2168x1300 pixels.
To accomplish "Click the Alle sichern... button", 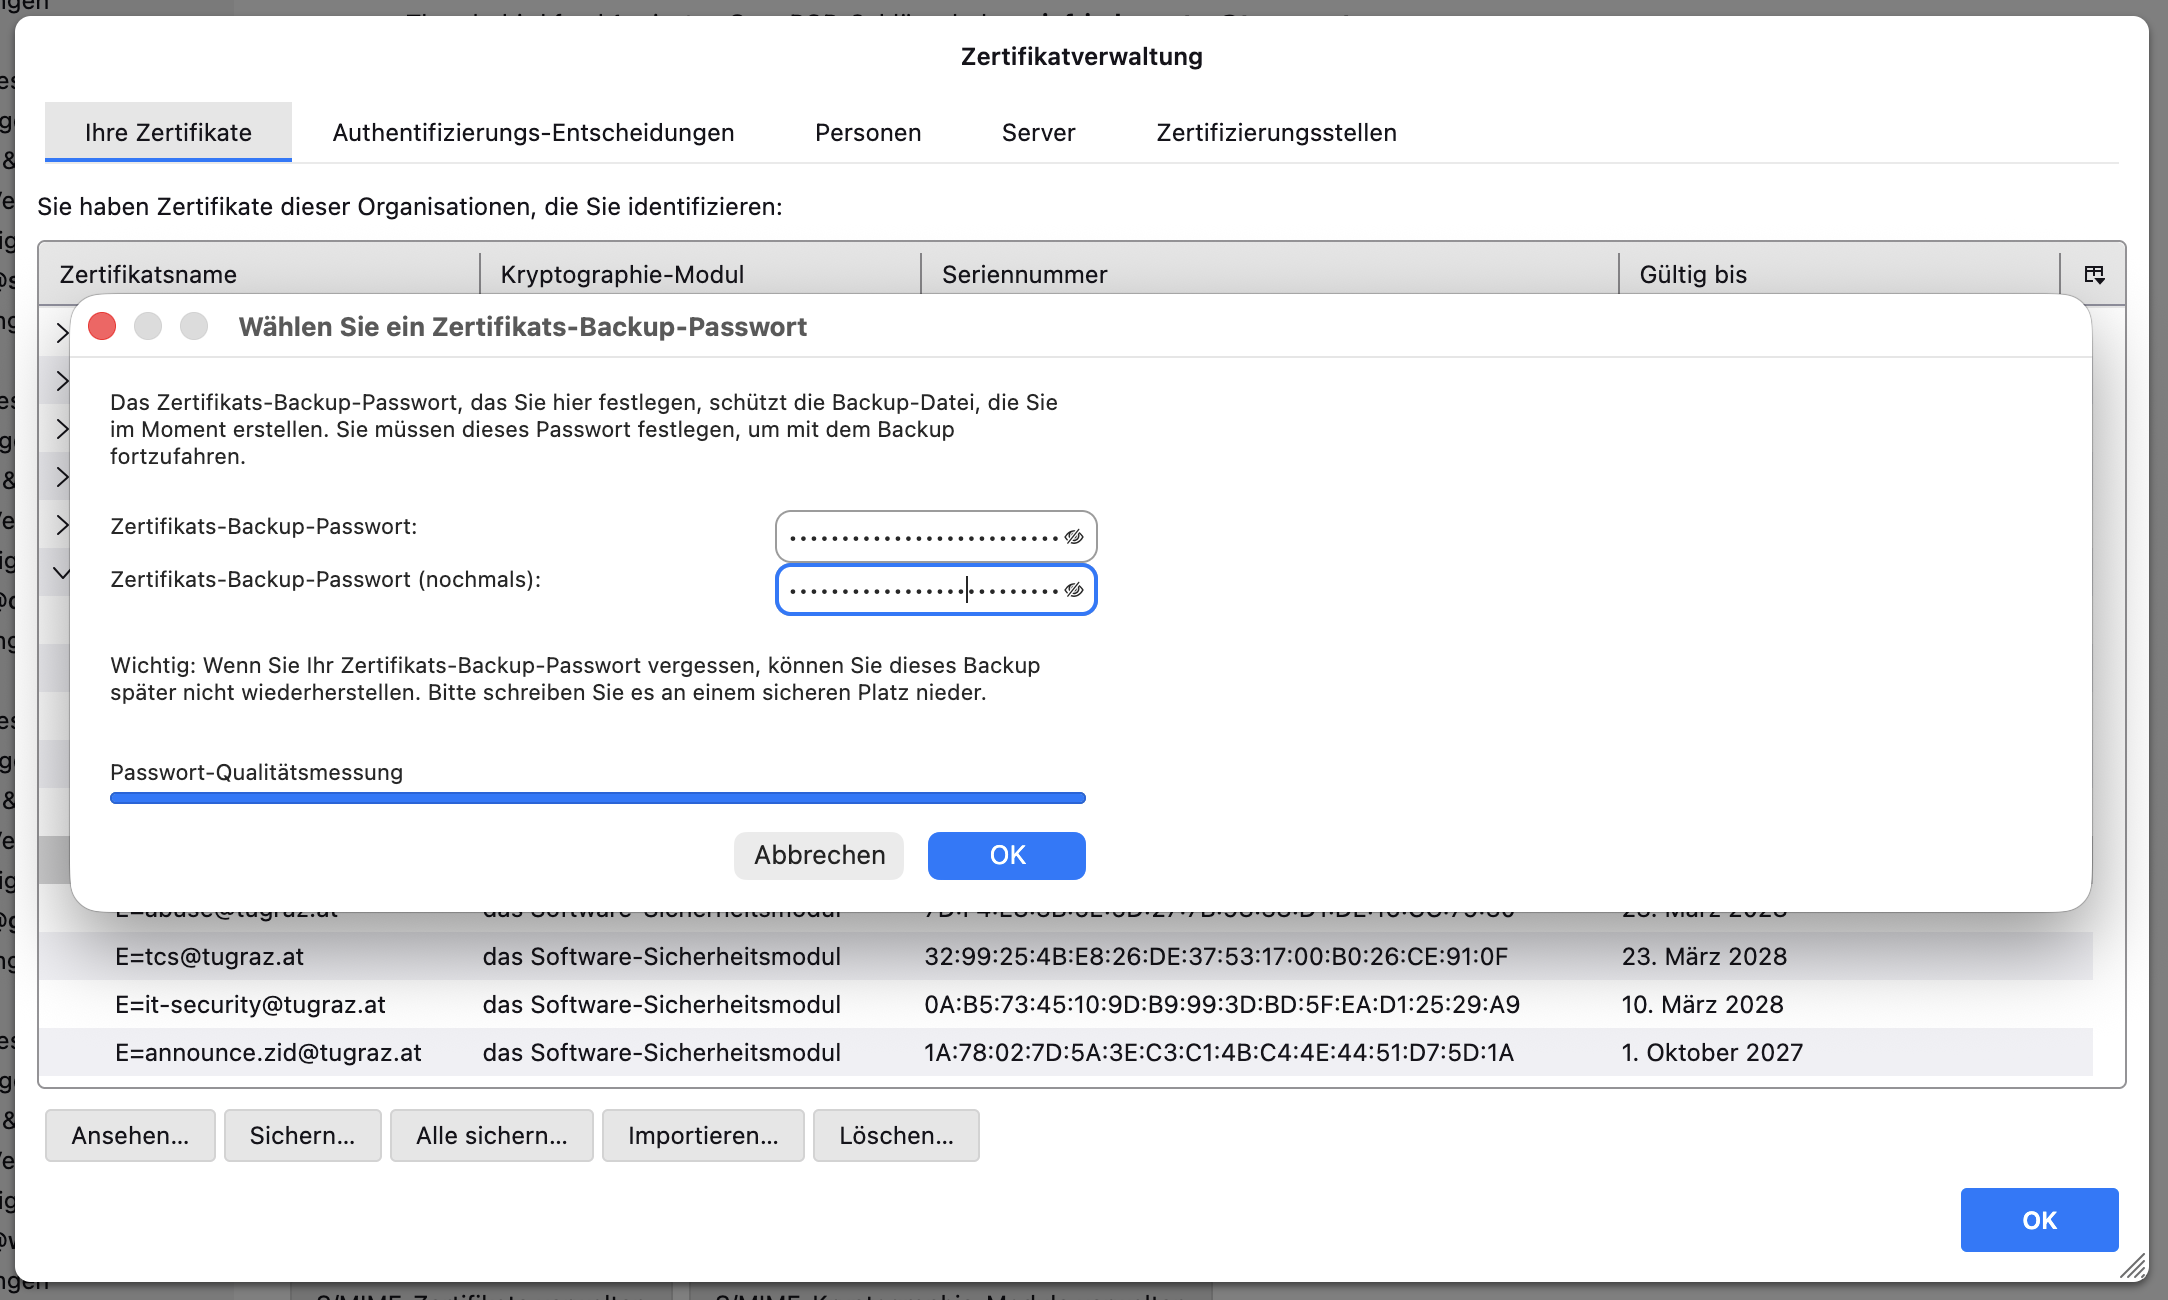I will click(491, 1135).
